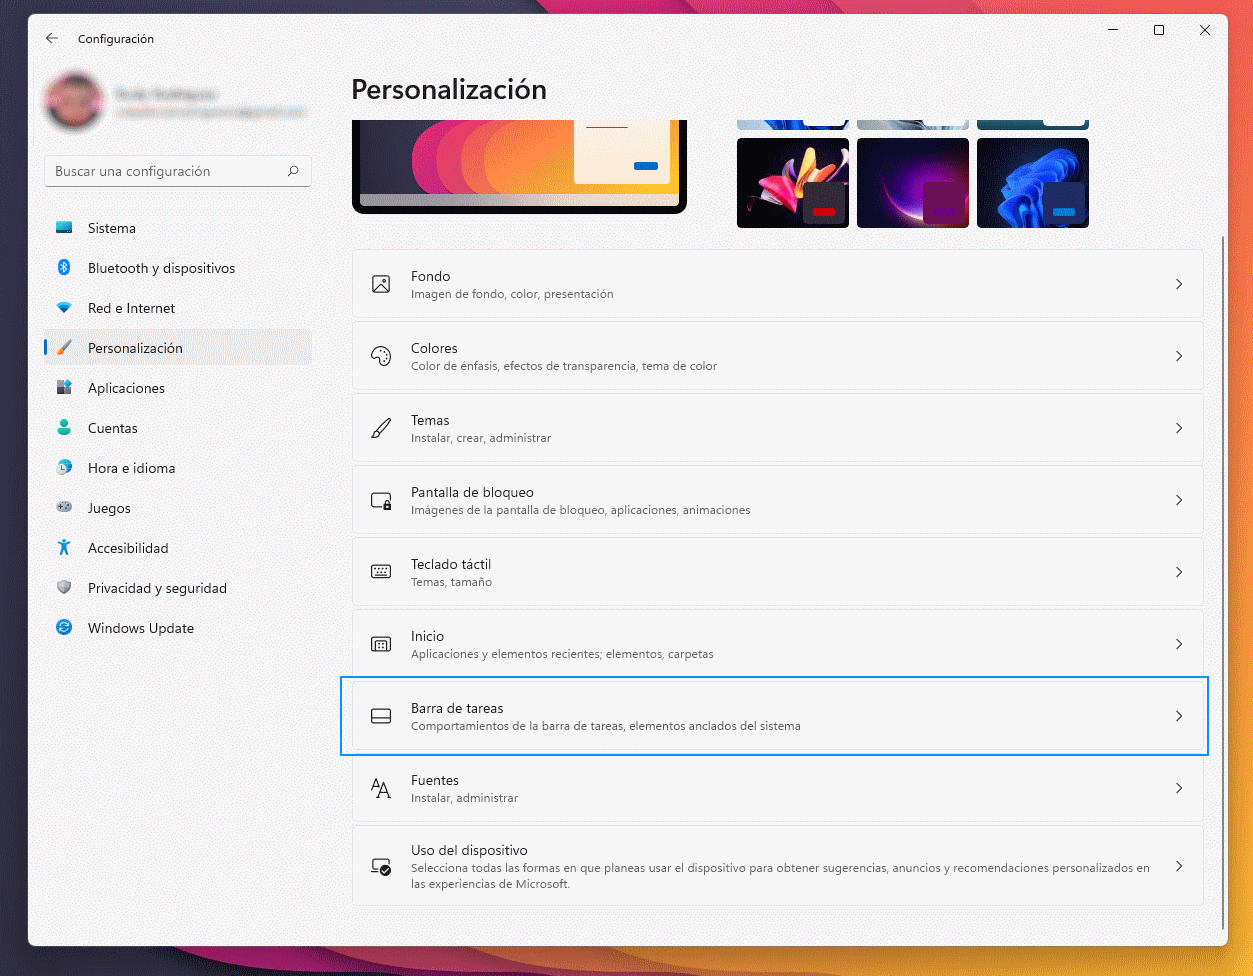Click the Juegos controller icon
Image resolution: width=1253 pixels, height=976 pixels.
(x=64, y=508)
